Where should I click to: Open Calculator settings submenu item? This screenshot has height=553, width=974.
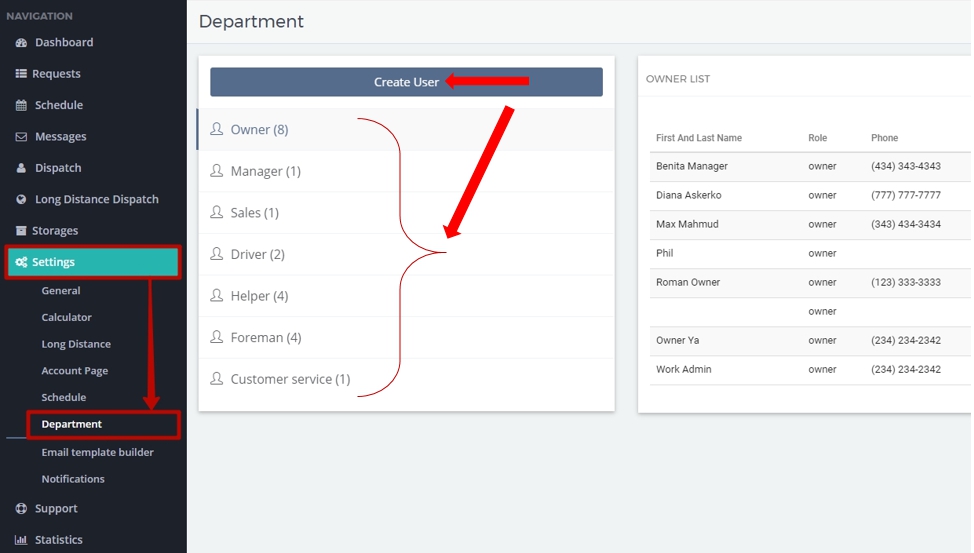(x=66, y=318)
